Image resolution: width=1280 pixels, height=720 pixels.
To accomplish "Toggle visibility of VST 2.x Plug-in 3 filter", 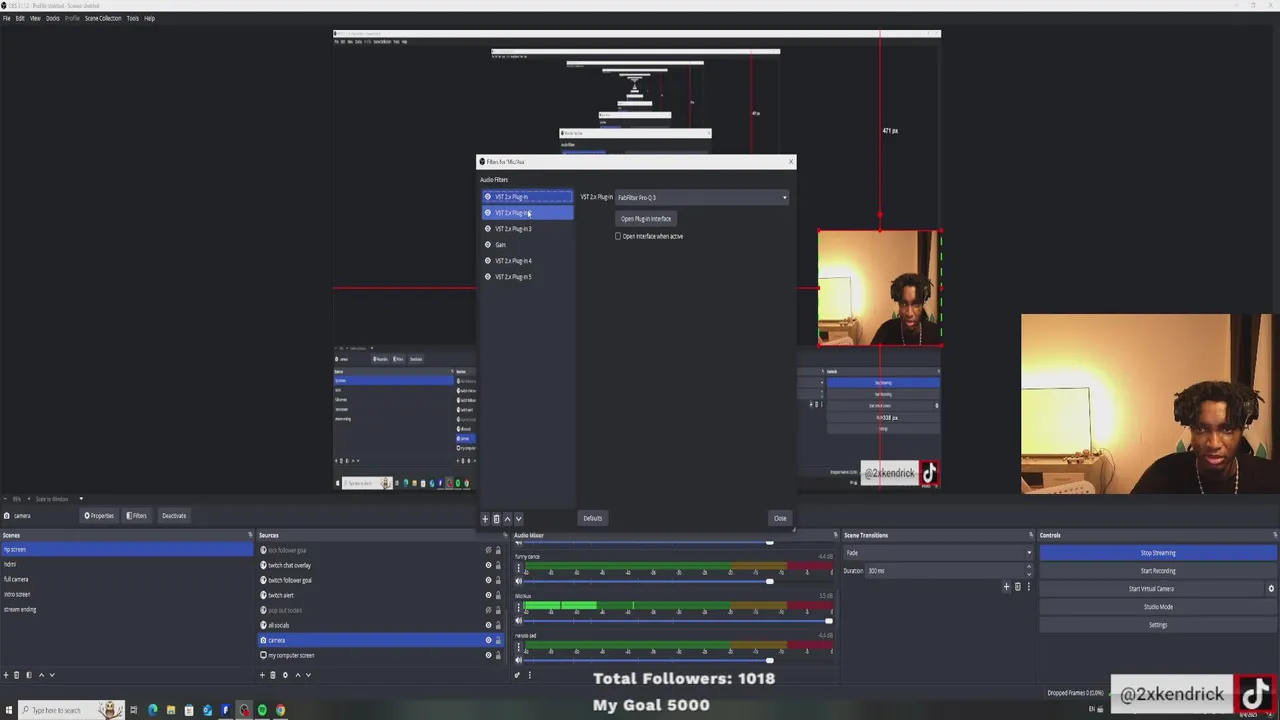I will pos(488,229).
